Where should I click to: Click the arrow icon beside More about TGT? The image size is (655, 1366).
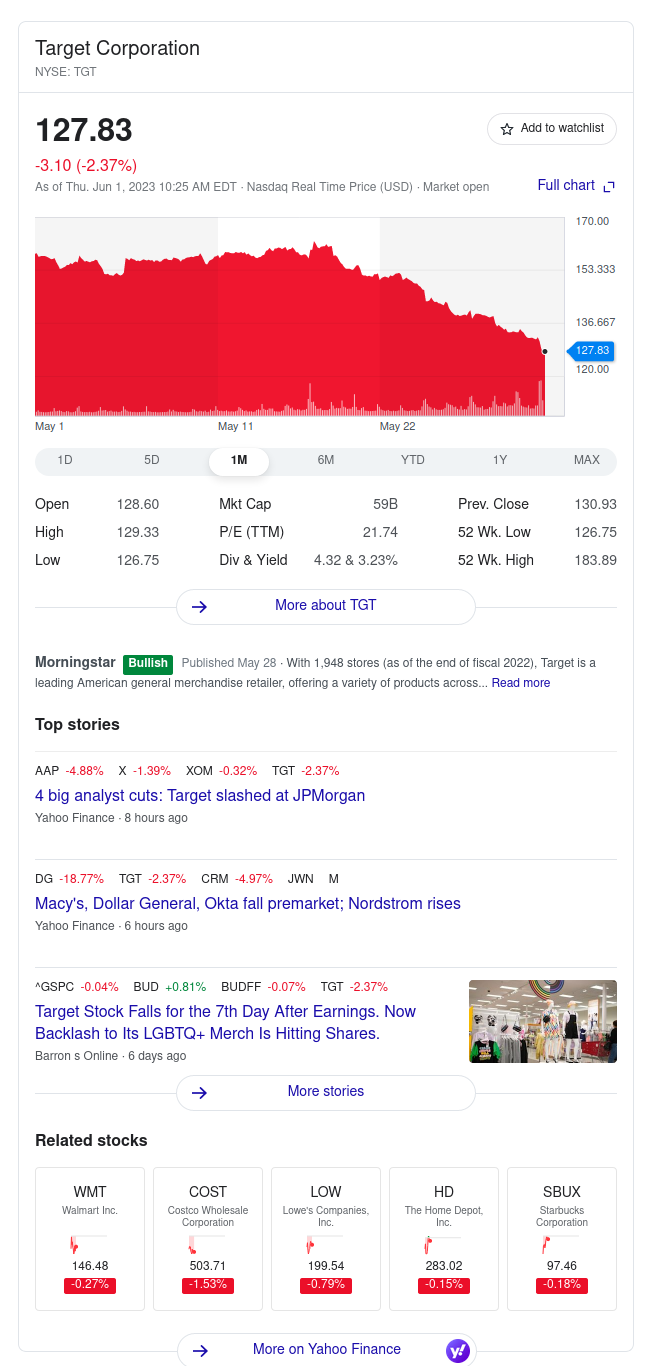pyautogui.click(x=199, y=606)
